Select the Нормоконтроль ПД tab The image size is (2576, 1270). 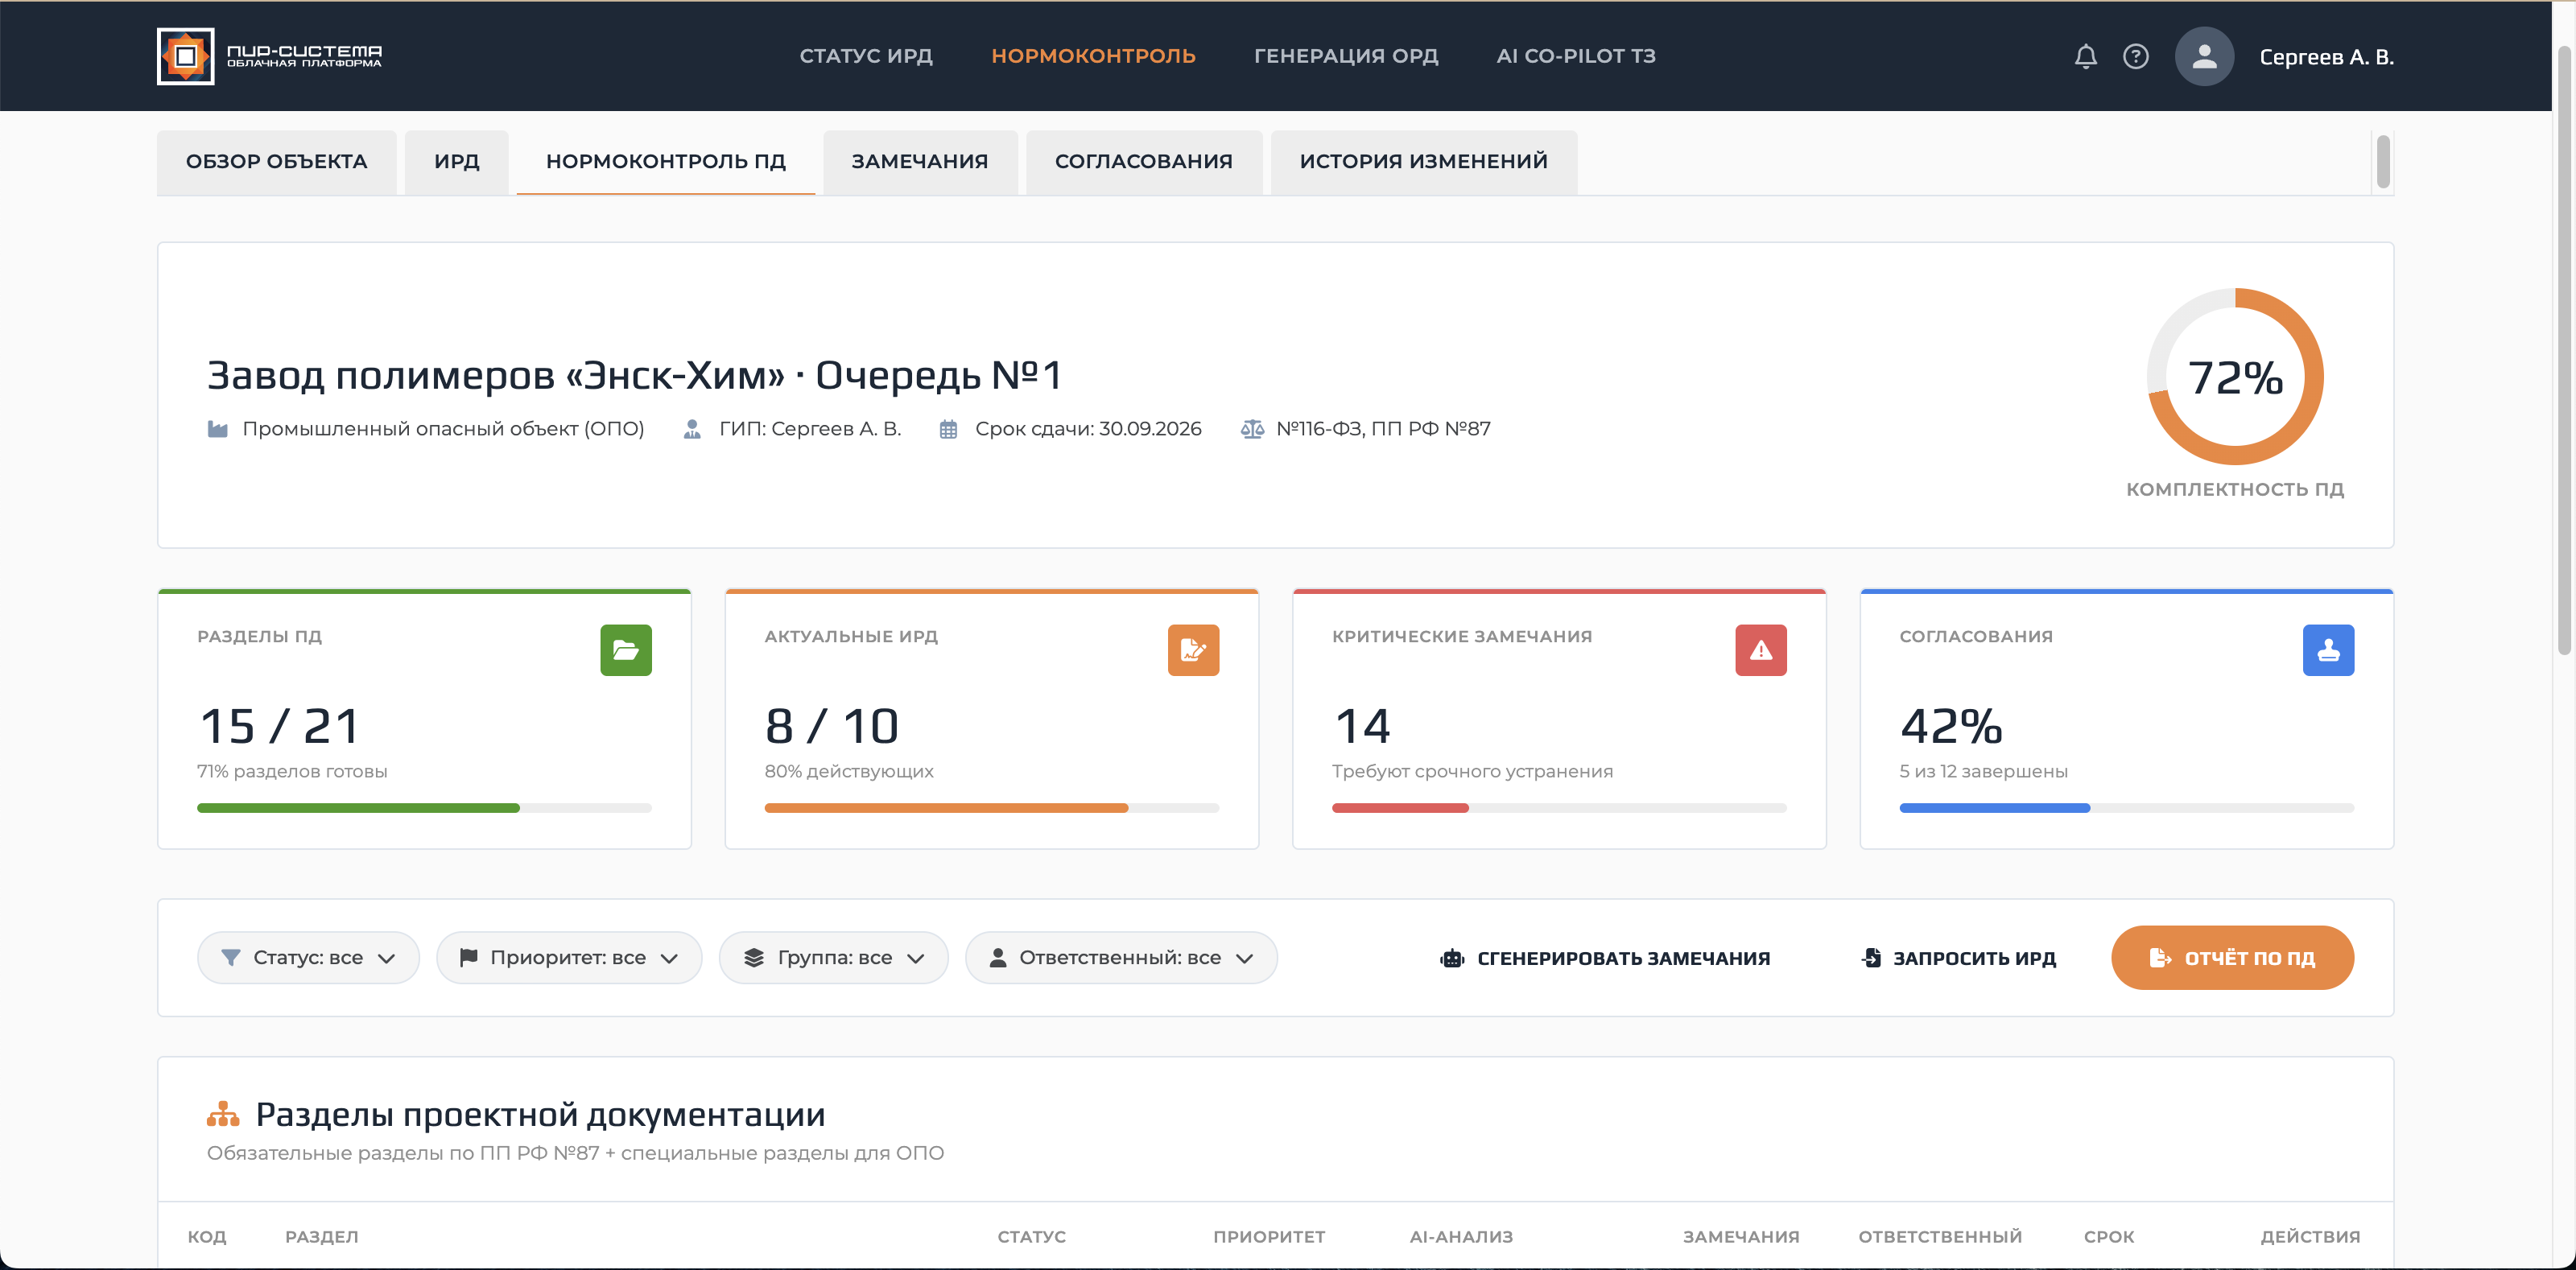pyautogui.click(x=666, y=162)
